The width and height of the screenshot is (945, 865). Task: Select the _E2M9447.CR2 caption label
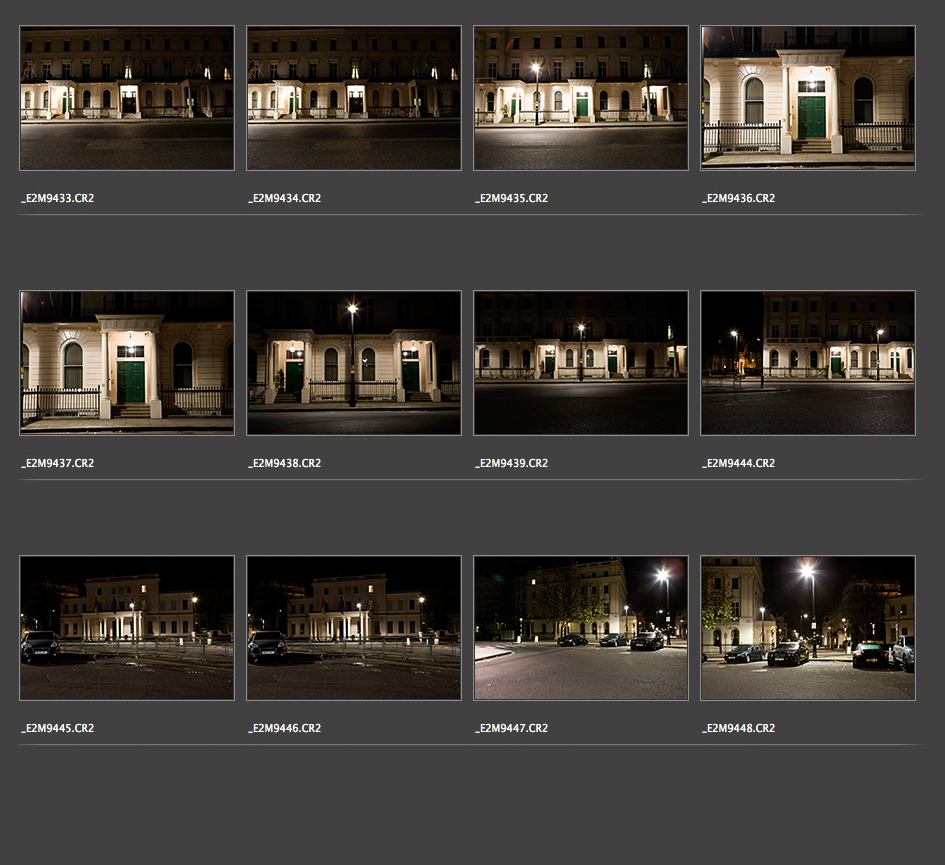pyautogui.click(x=512, y=729)
